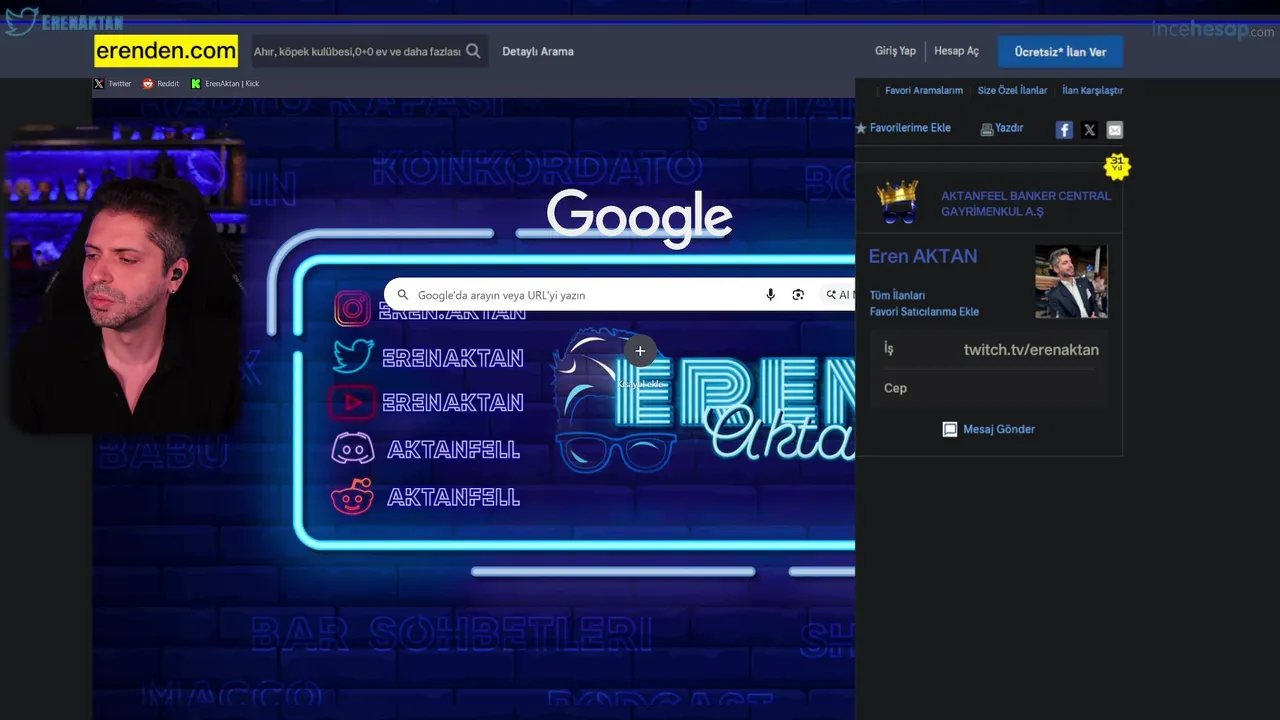Open Favori Aramalarım
1280x720 pixels.
click(x=924, y=90)
